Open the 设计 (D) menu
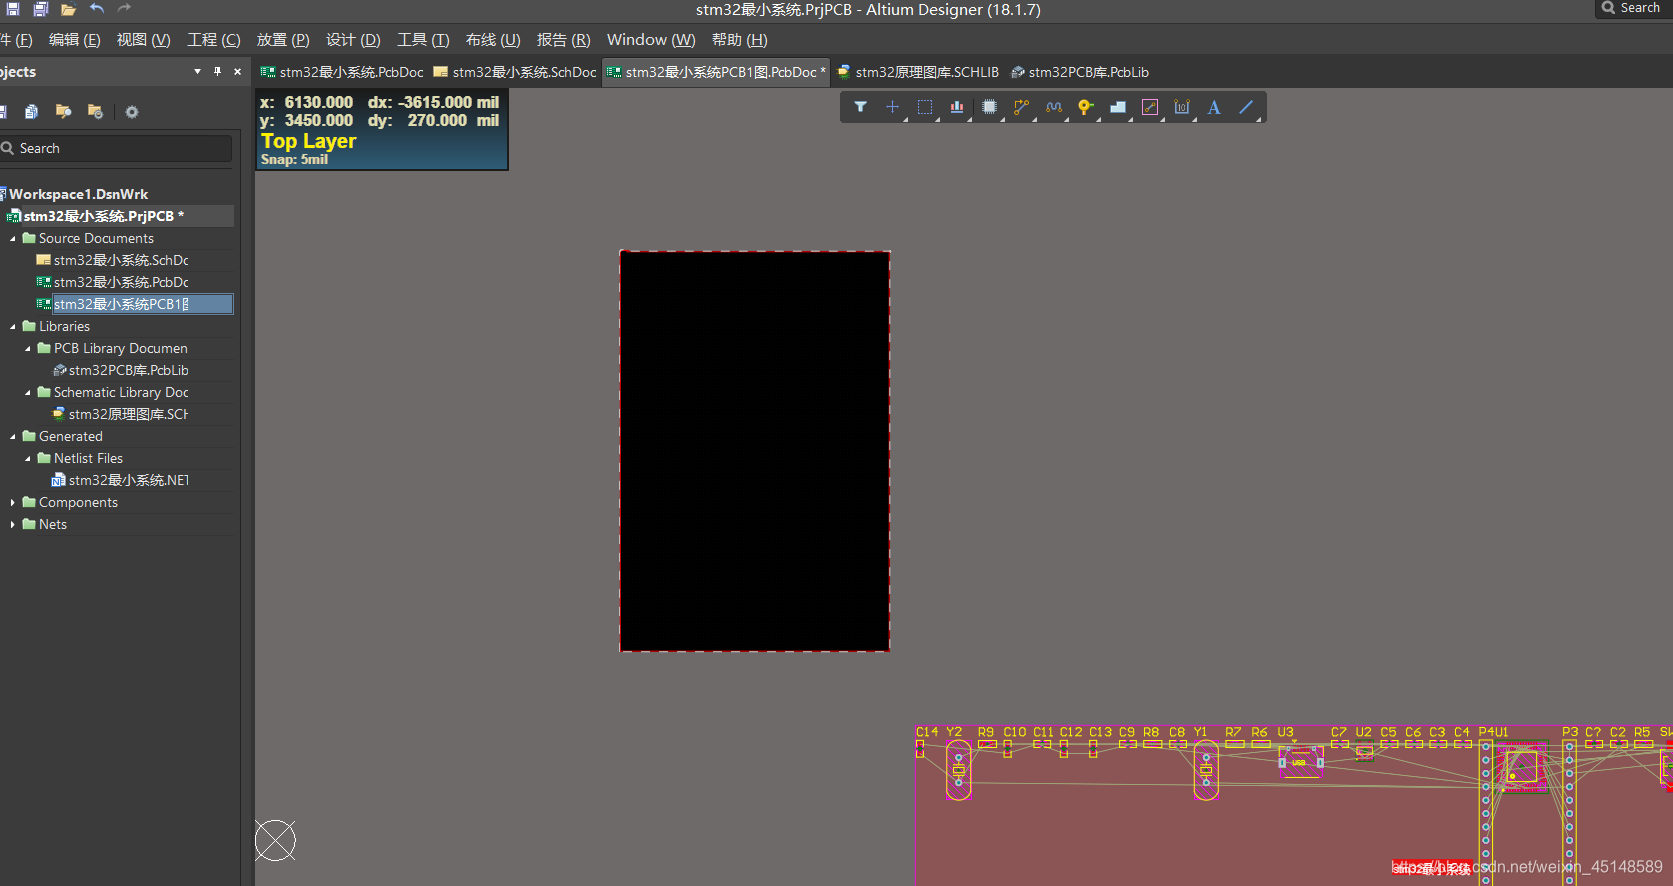The height and width of the screenshot is (886, 1673). click(x=353, y=40)
